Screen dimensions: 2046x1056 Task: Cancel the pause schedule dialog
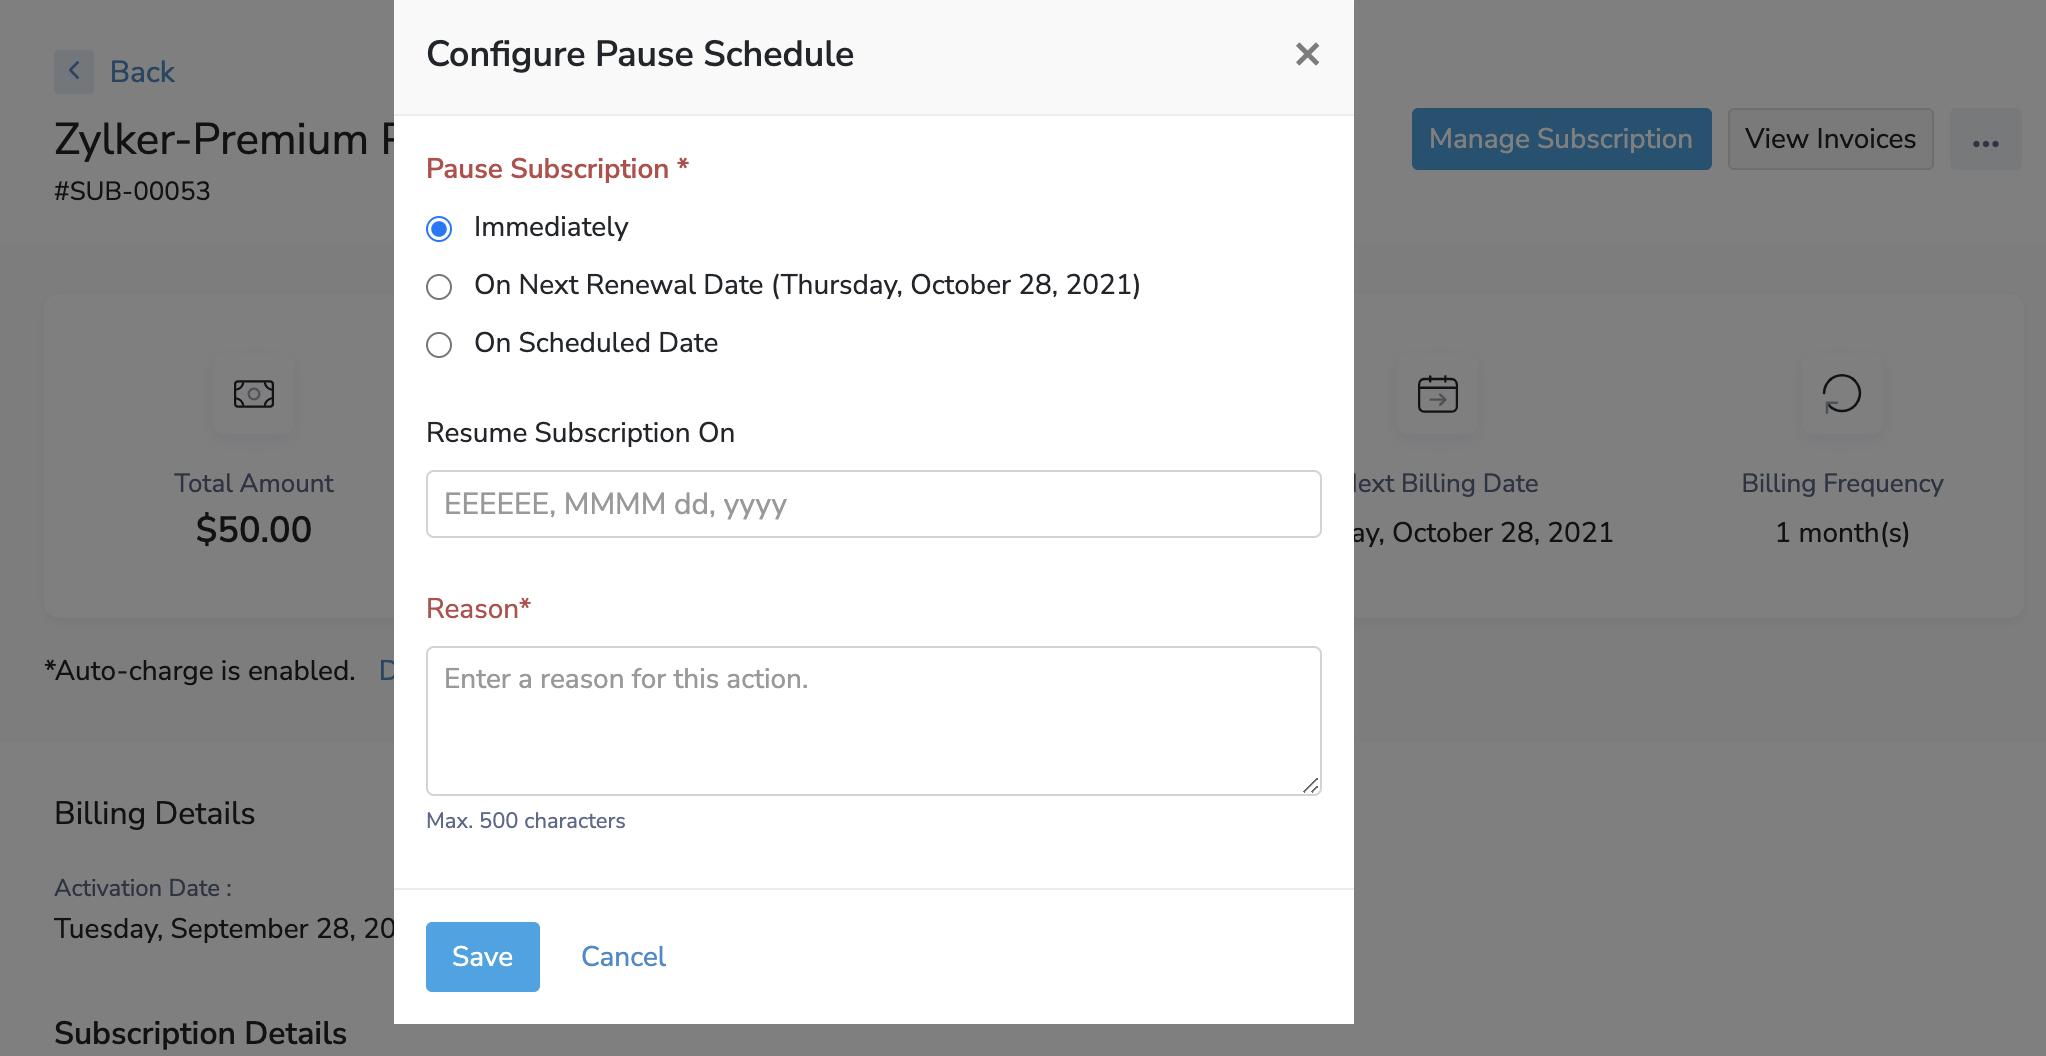tap(623, 957)
